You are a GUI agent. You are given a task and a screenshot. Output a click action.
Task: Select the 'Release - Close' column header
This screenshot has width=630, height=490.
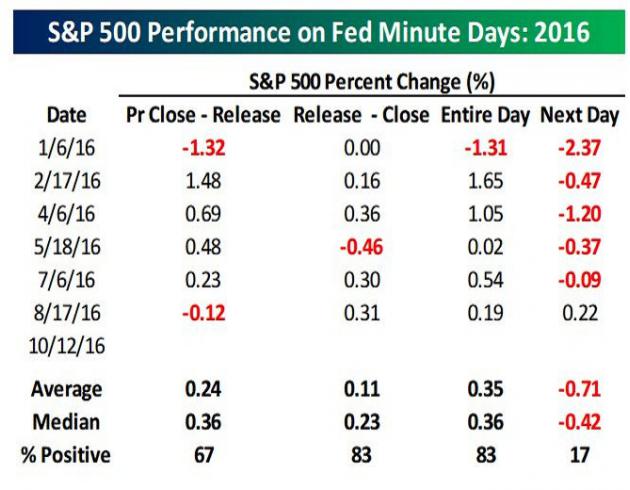[361, 115]
